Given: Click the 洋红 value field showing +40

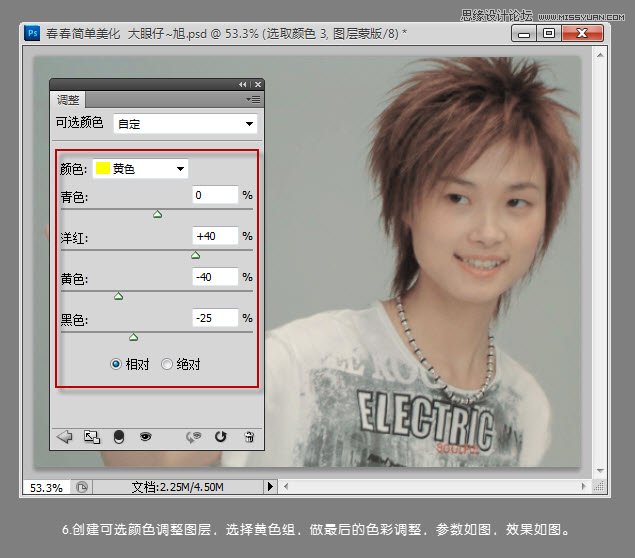Looking at the screenshot, I should click(x=215, y=236).
